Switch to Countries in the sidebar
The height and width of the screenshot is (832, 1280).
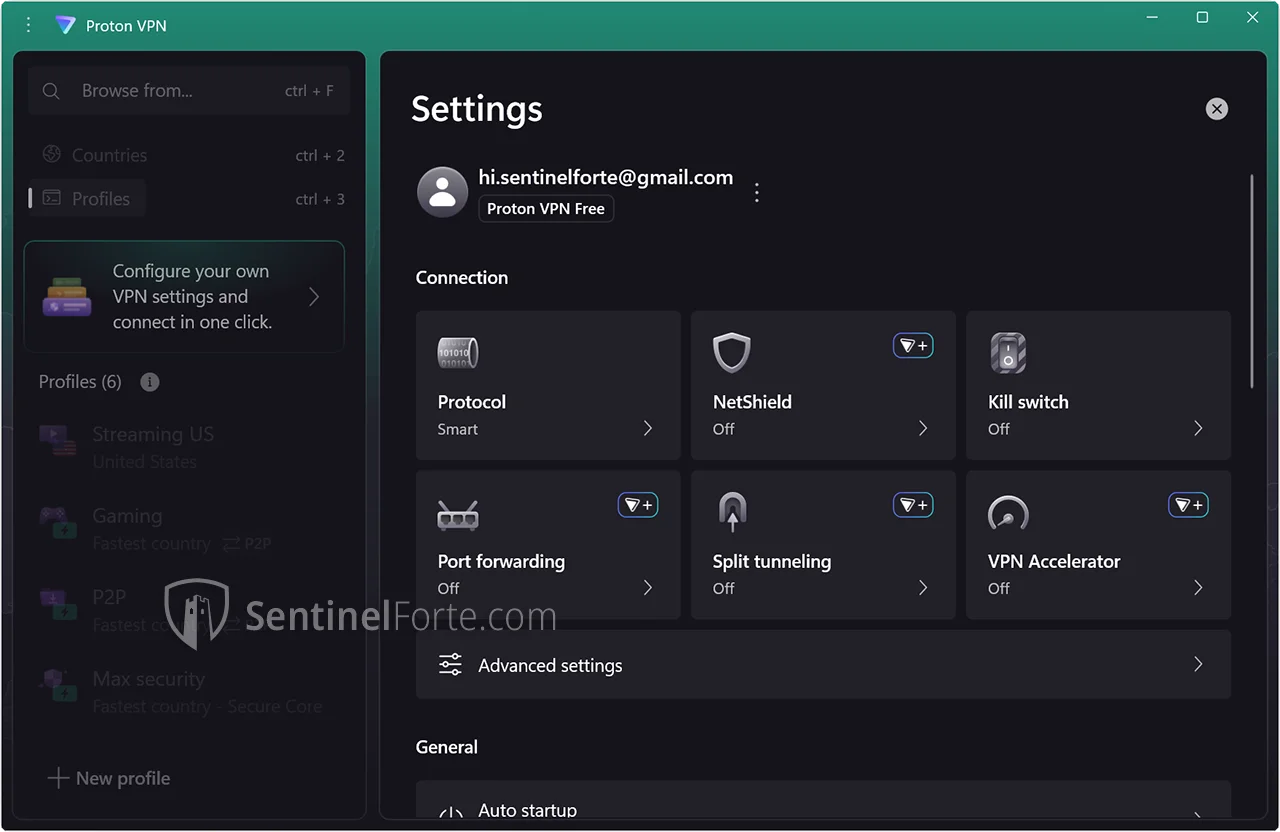tap(109, 155)
